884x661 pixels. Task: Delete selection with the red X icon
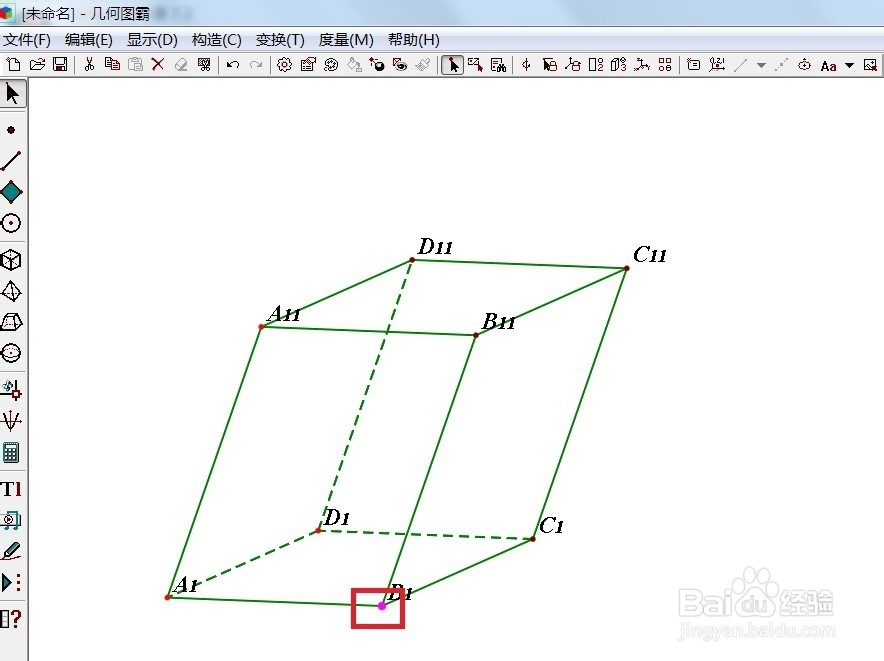point(158,65)
